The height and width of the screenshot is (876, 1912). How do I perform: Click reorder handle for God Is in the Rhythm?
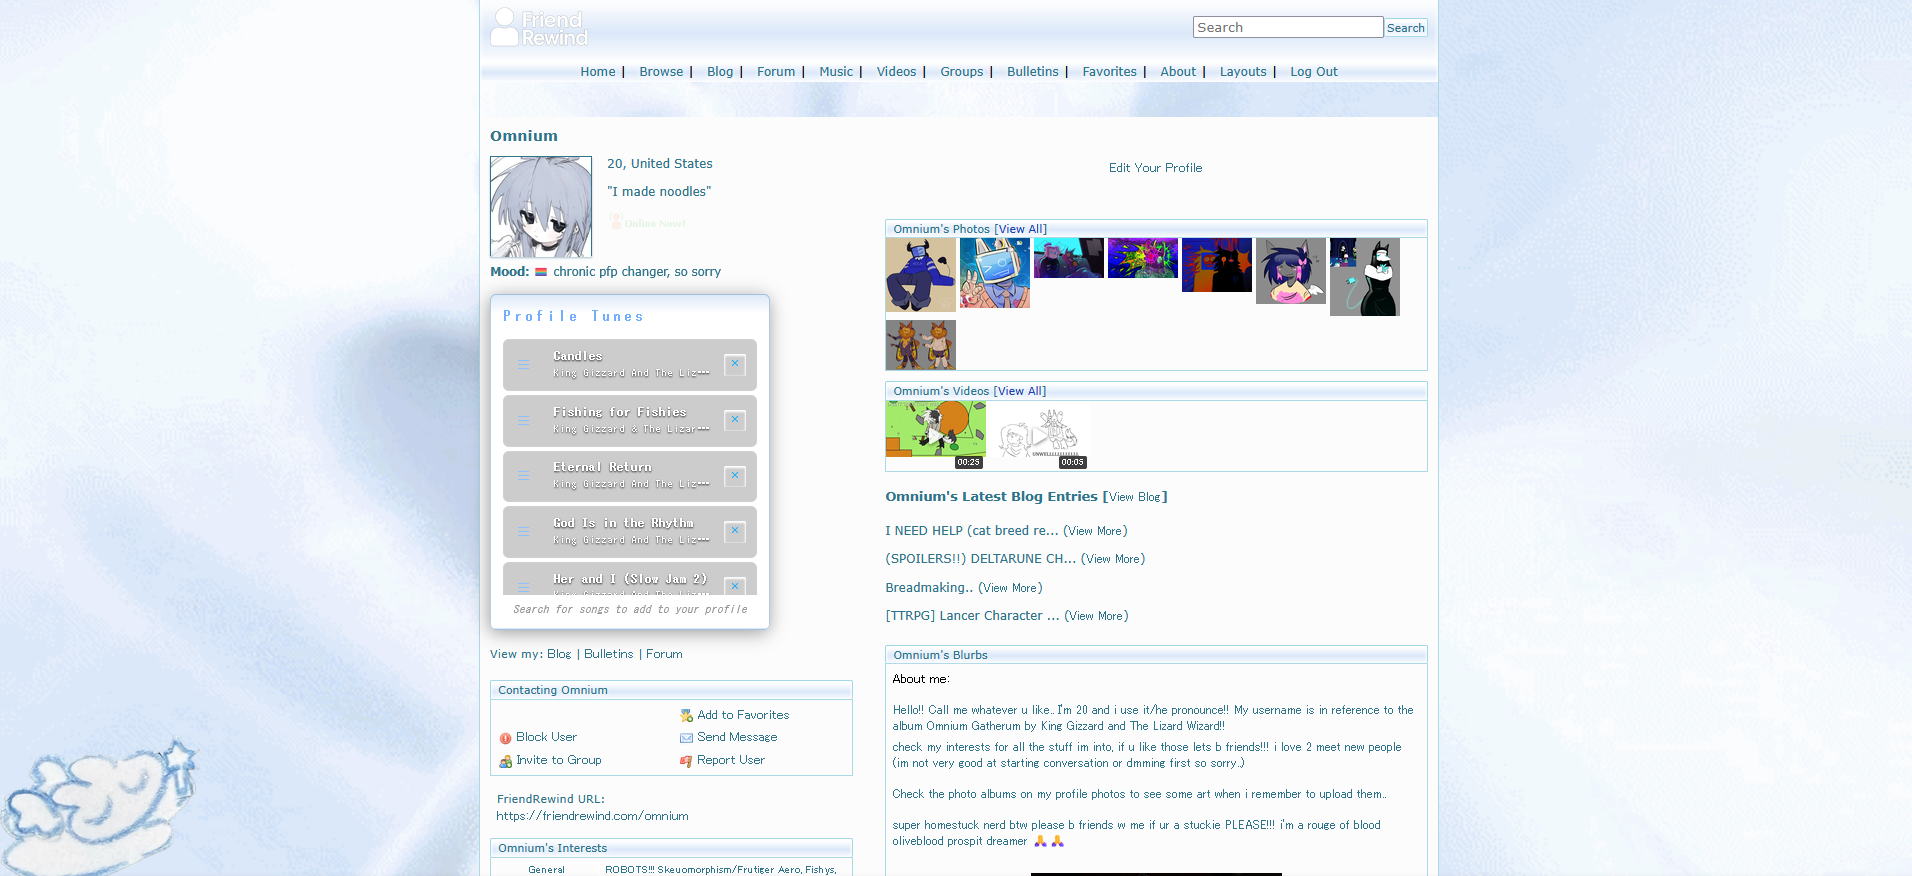[524, 532]
